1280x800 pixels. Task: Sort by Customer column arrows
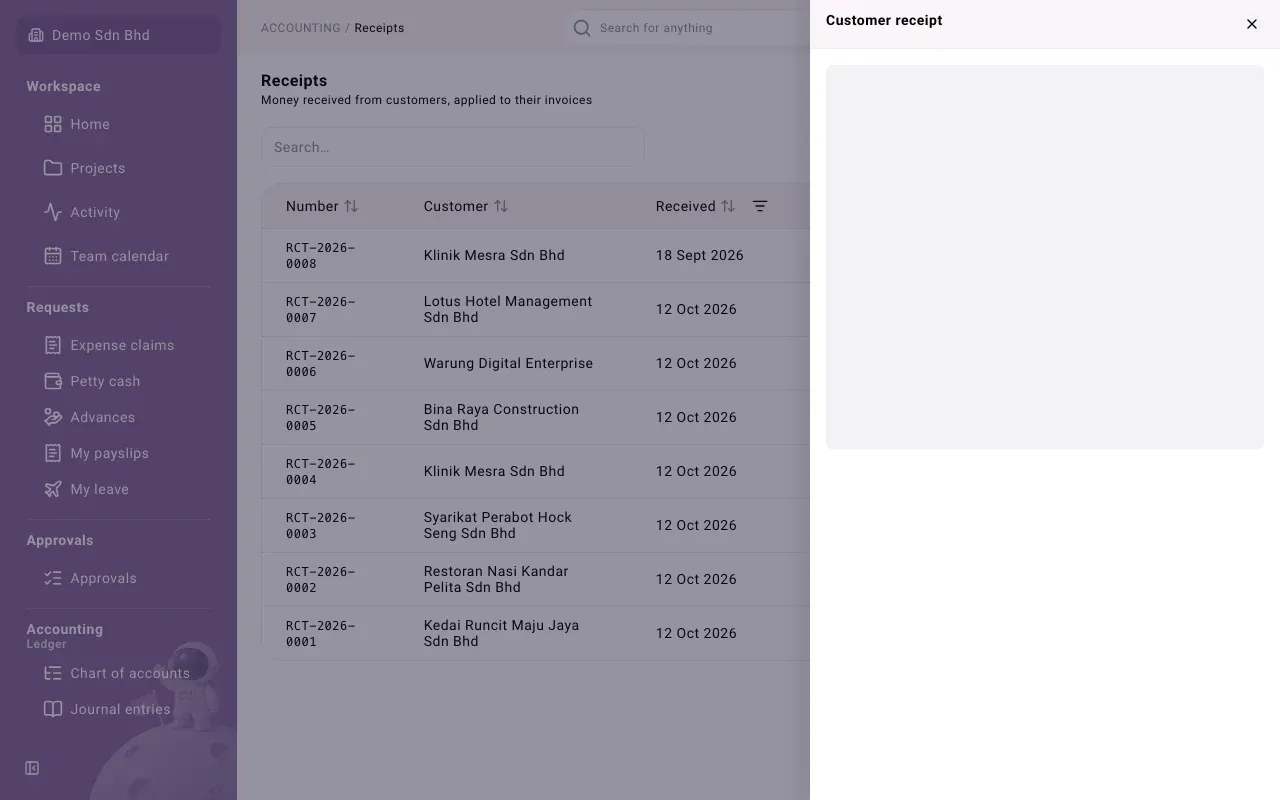501,206
